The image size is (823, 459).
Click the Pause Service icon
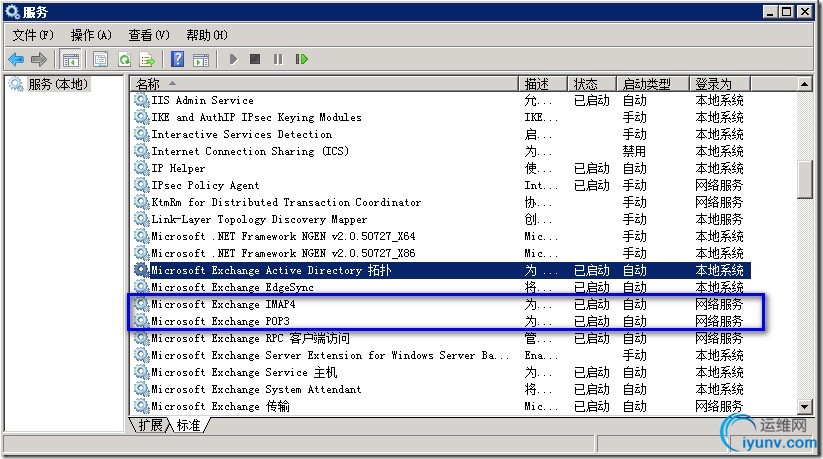[x=278, y=59]
